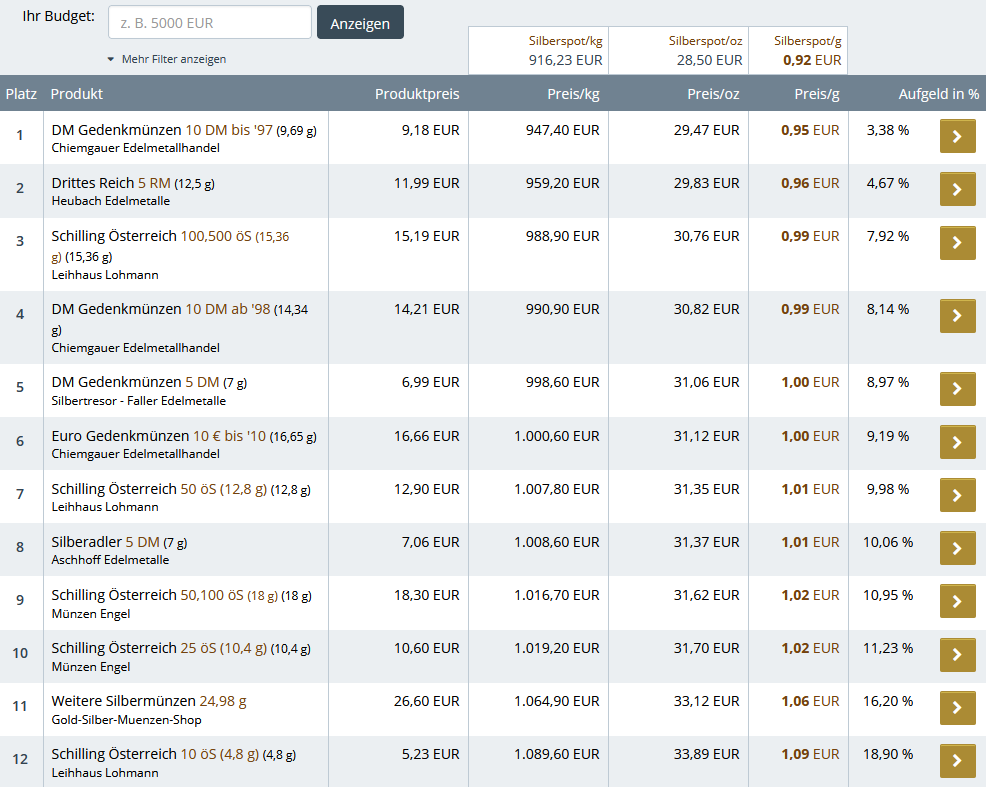Click Preis/kg 1.000,60 EUR cell
The image size is (986, 787).
[557, 436]
